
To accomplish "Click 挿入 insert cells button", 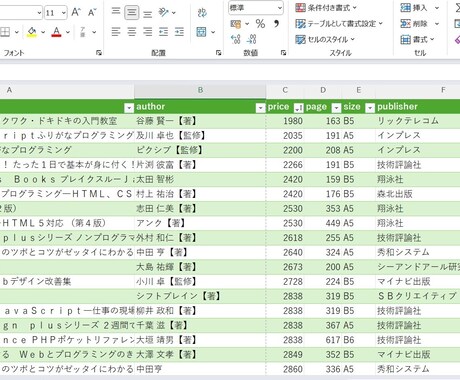I will pyautogui.click(x=414, y=8).
